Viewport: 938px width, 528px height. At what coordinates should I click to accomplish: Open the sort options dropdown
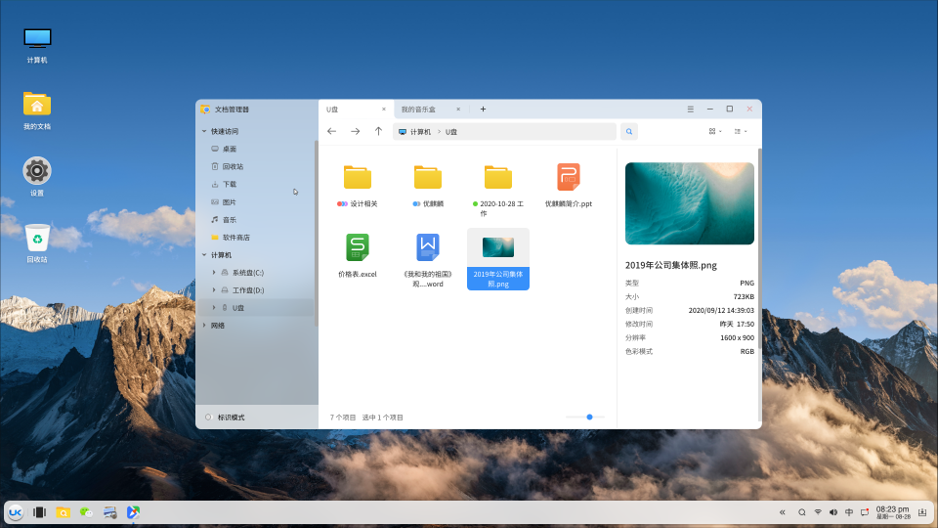[741, 131]
